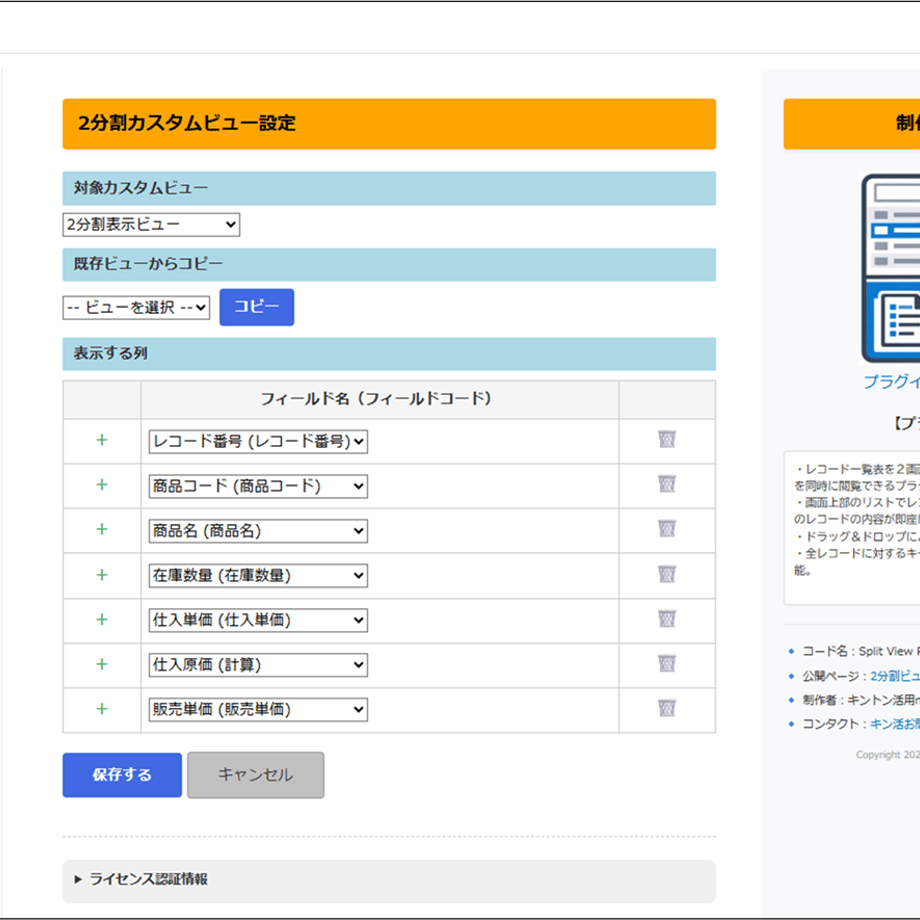Expand ライセンス認証情報 section
Viewport: 920px width, 920px height.
pyautogui.click(x=141, y=879)
